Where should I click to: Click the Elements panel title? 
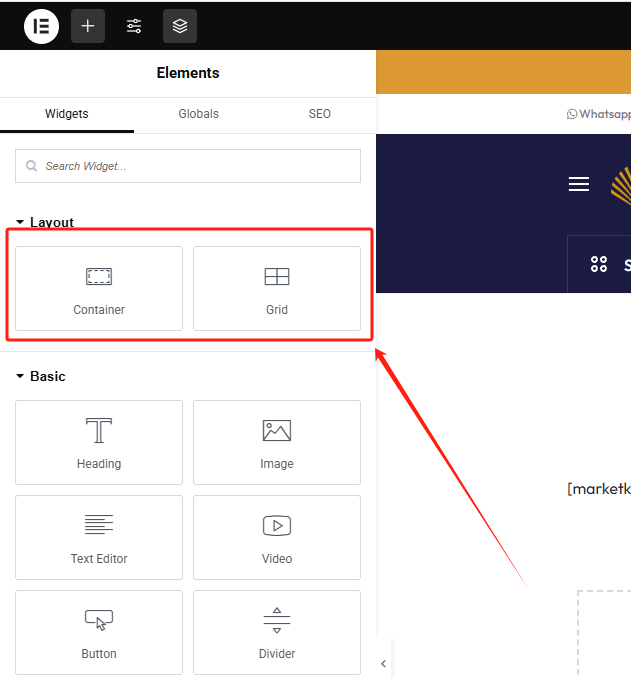(188, 73)
